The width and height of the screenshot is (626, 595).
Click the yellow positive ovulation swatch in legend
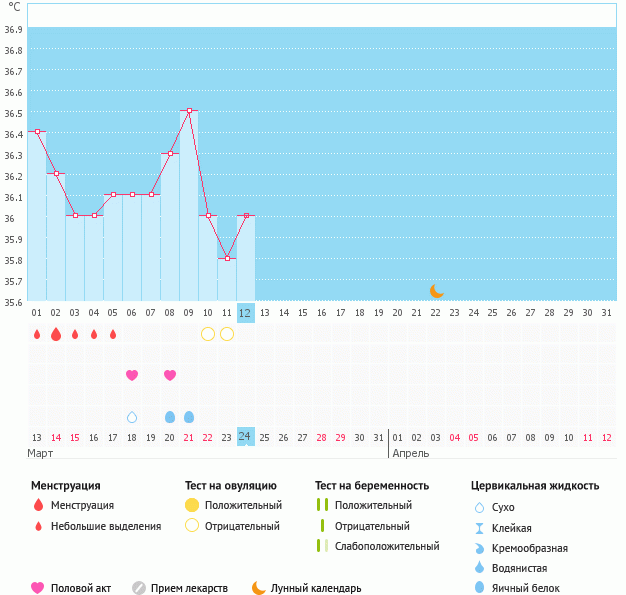[x=192, y=505]
